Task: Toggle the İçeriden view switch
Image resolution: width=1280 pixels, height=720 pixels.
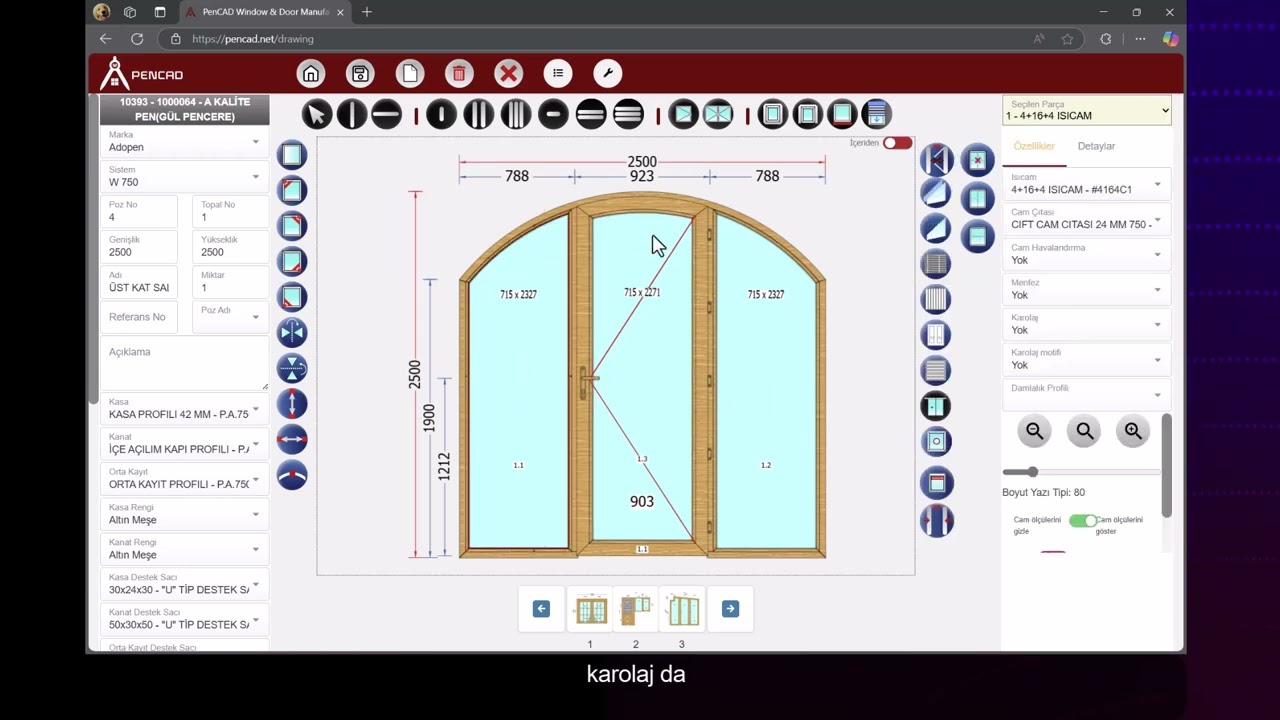Action: coord(897,143)
